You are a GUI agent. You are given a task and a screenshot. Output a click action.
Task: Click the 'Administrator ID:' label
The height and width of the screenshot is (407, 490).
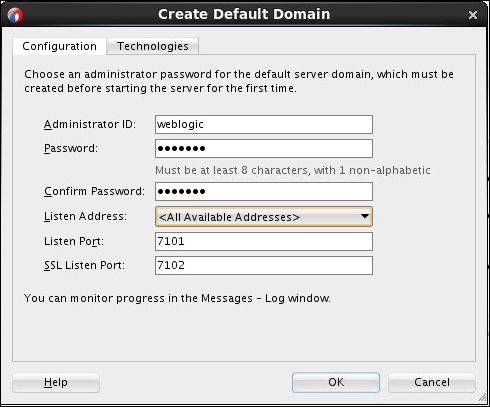point(90,124)
